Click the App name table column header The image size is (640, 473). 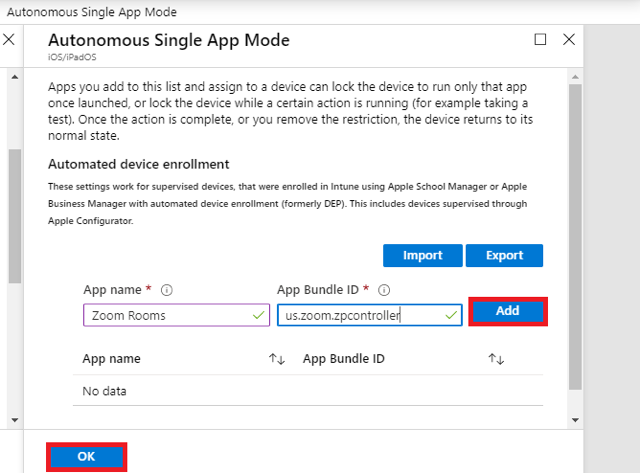click(x=111, y=359)
